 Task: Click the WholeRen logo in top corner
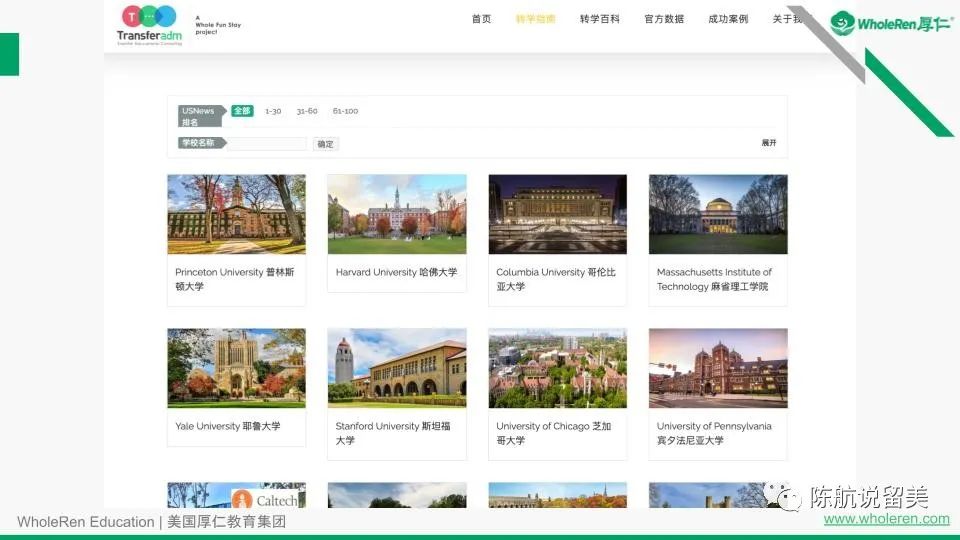pyautogui.click(x=892, y=23)
